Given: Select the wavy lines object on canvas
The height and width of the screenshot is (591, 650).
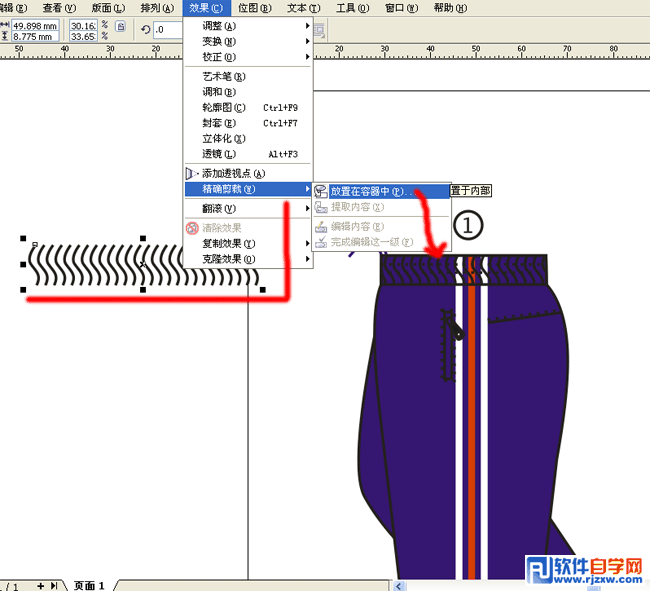Looking at the screenshot, I should (143, 264).
